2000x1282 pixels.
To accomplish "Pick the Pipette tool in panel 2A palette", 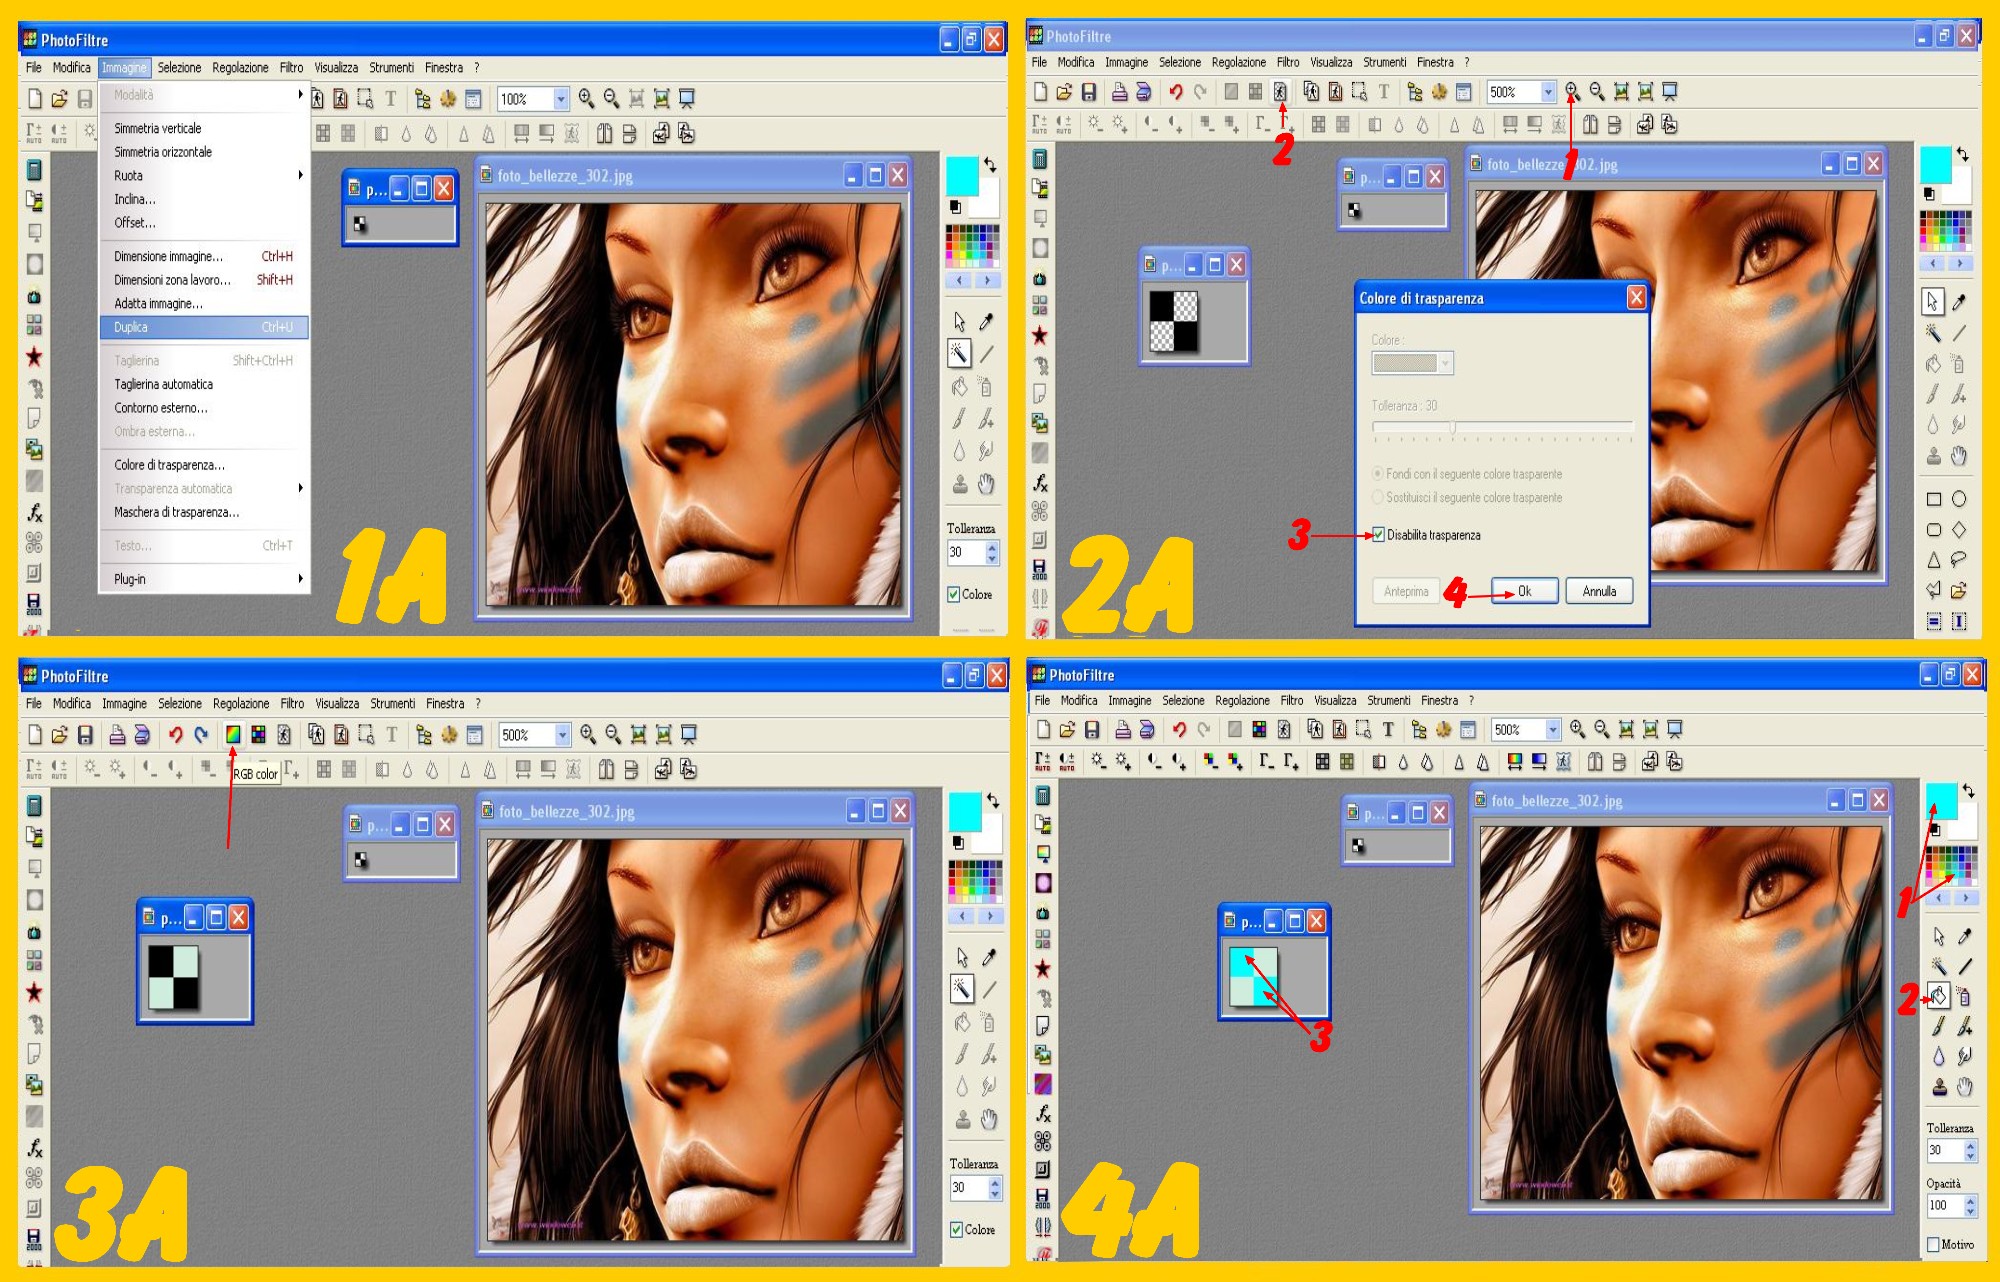I will 1958,301.
